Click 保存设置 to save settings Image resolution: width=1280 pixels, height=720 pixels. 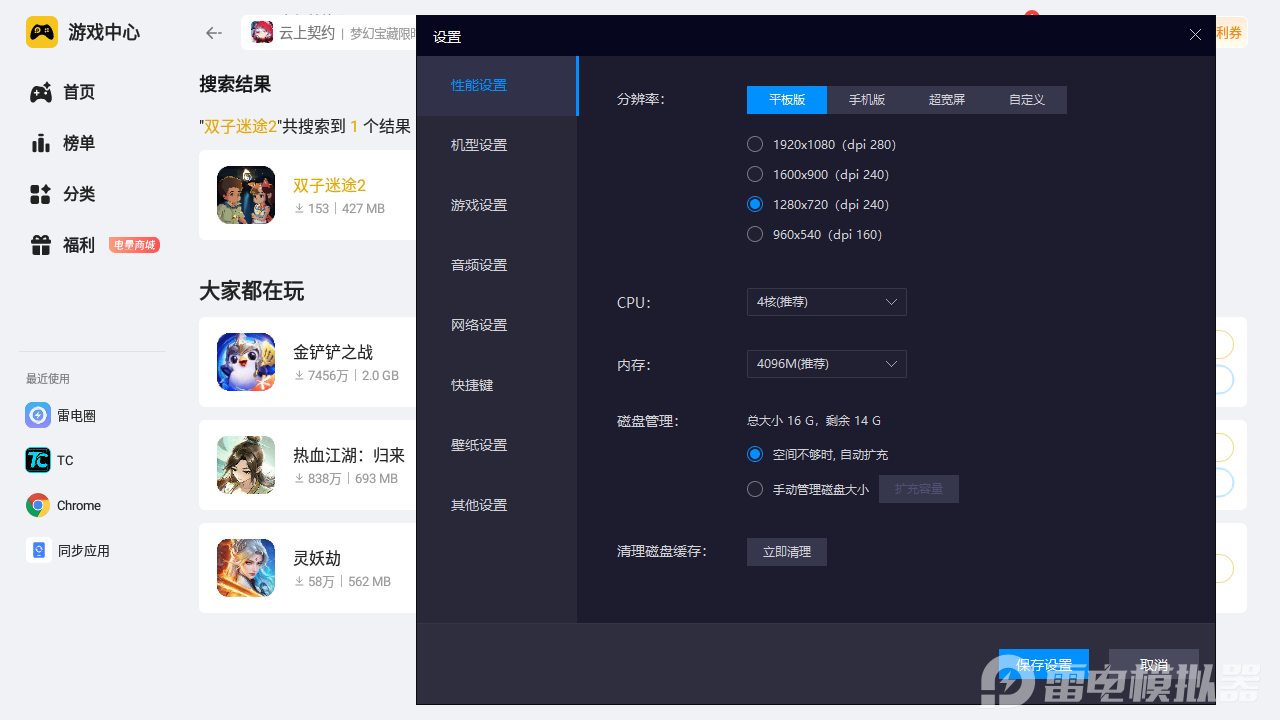click(1044, 665)
